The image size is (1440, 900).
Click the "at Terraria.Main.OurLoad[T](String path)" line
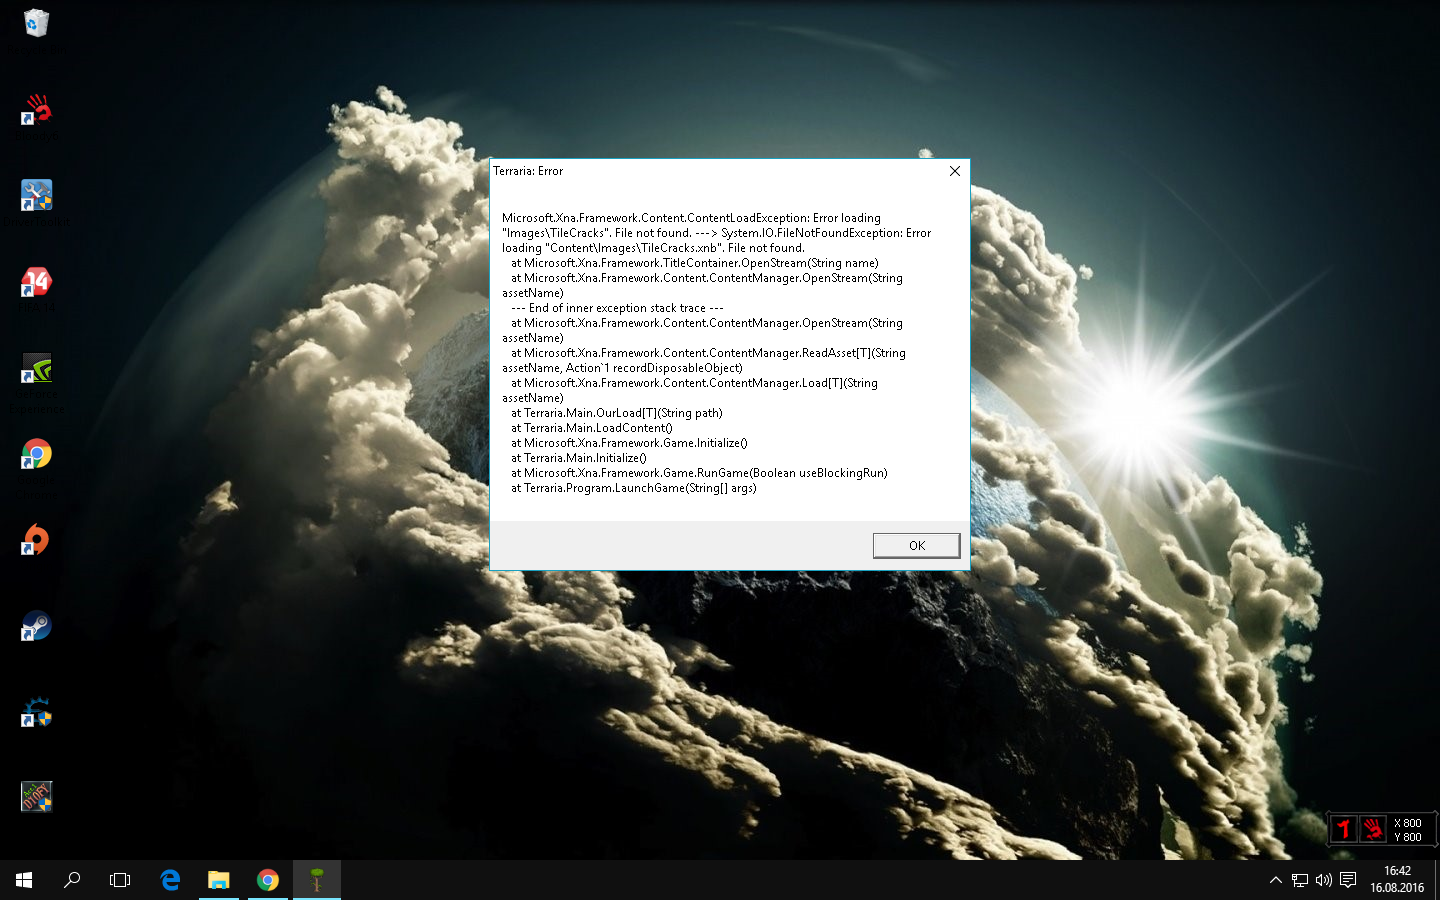click(617, 413)
